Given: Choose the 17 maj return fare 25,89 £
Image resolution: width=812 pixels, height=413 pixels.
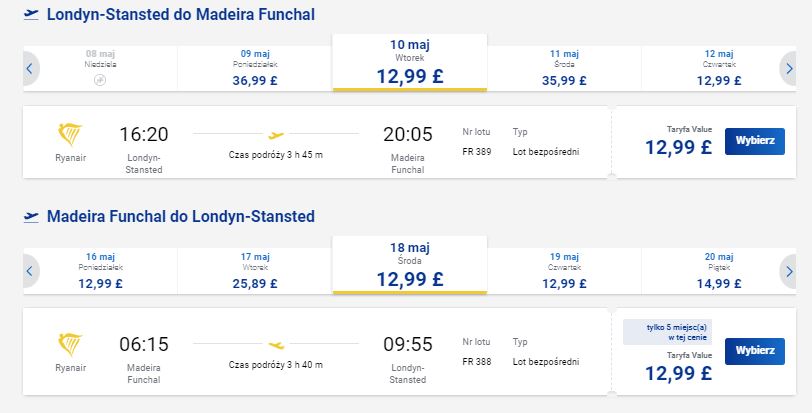Looking at the screenshot, I should coord(255,271).
